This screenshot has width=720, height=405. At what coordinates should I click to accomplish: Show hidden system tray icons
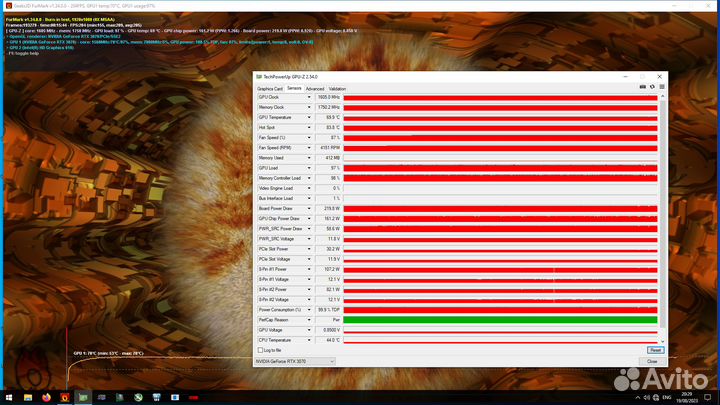click(x=637, y=398)
